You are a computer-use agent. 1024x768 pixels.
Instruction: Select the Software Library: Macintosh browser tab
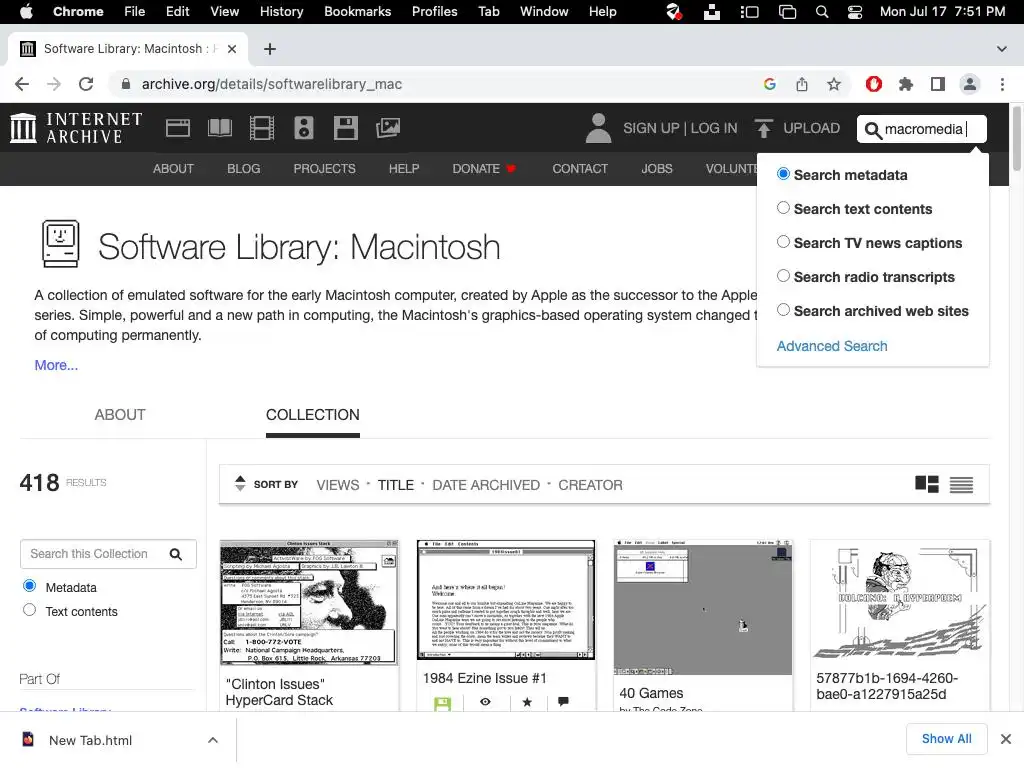click(x=127, y=49)
